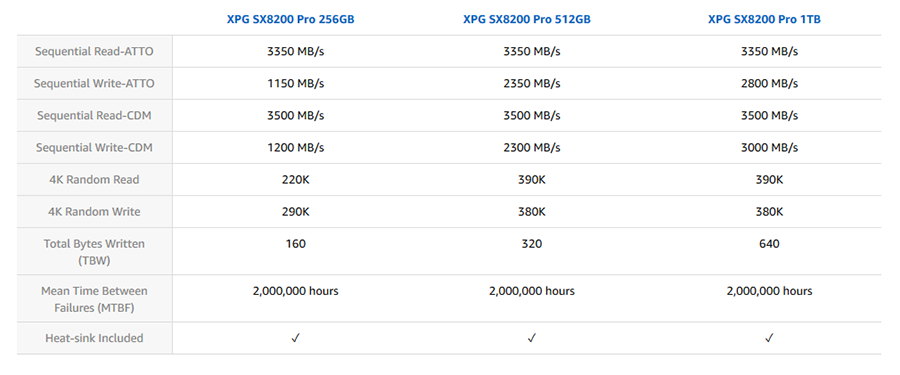The width and height of the screenshot is (900, 375).
Task: Click the 3350 MB/s Read-ATTO value for 1TB
Action: [769, 51]
